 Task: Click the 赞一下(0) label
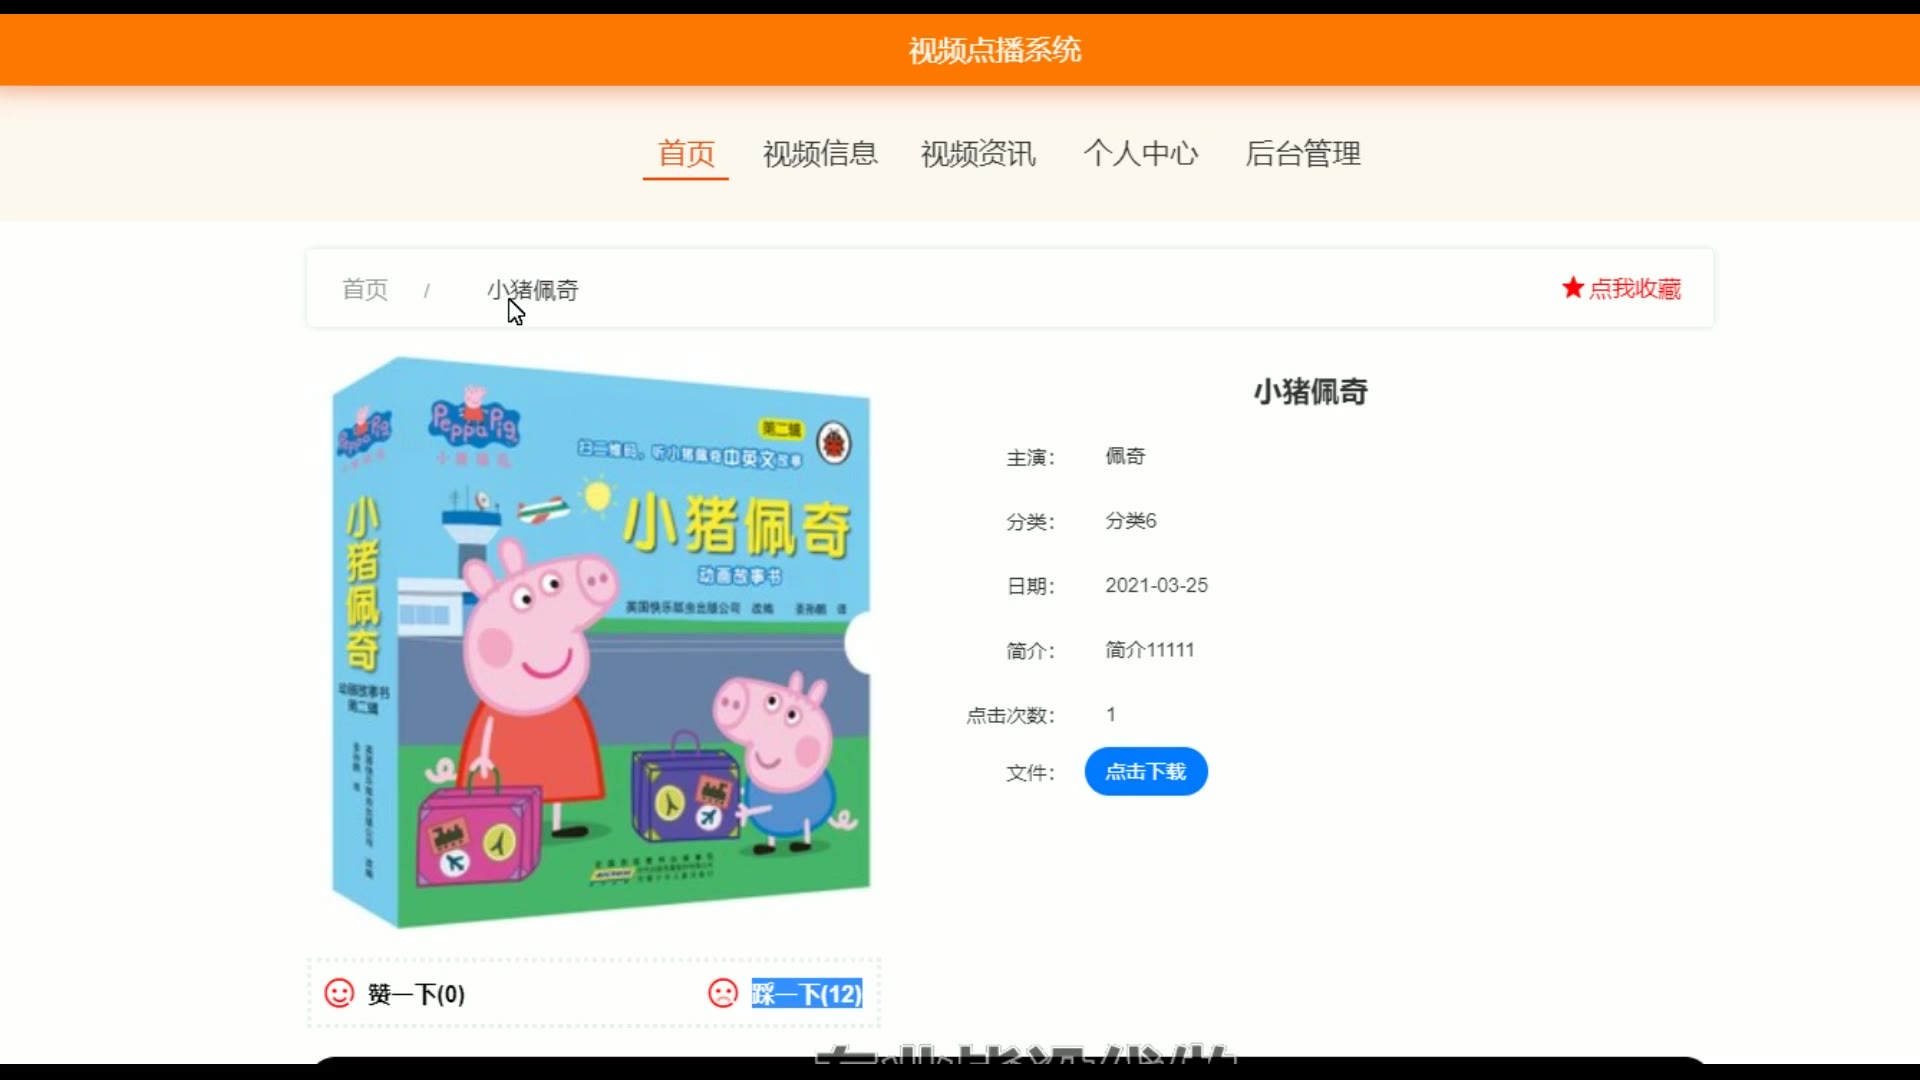coord(416,994)
